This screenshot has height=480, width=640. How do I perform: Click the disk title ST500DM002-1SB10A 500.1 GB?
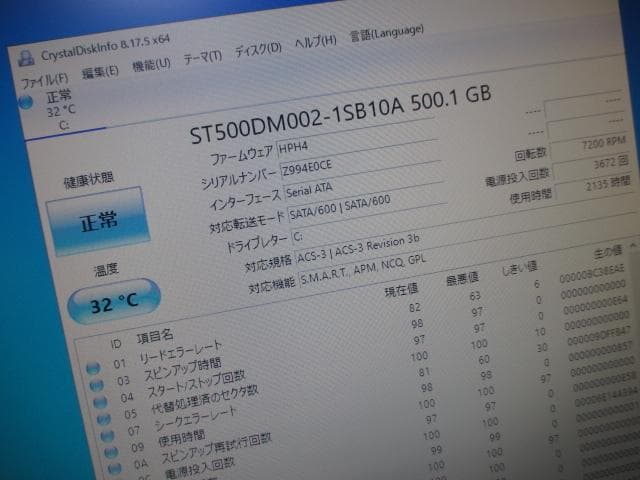341,115
